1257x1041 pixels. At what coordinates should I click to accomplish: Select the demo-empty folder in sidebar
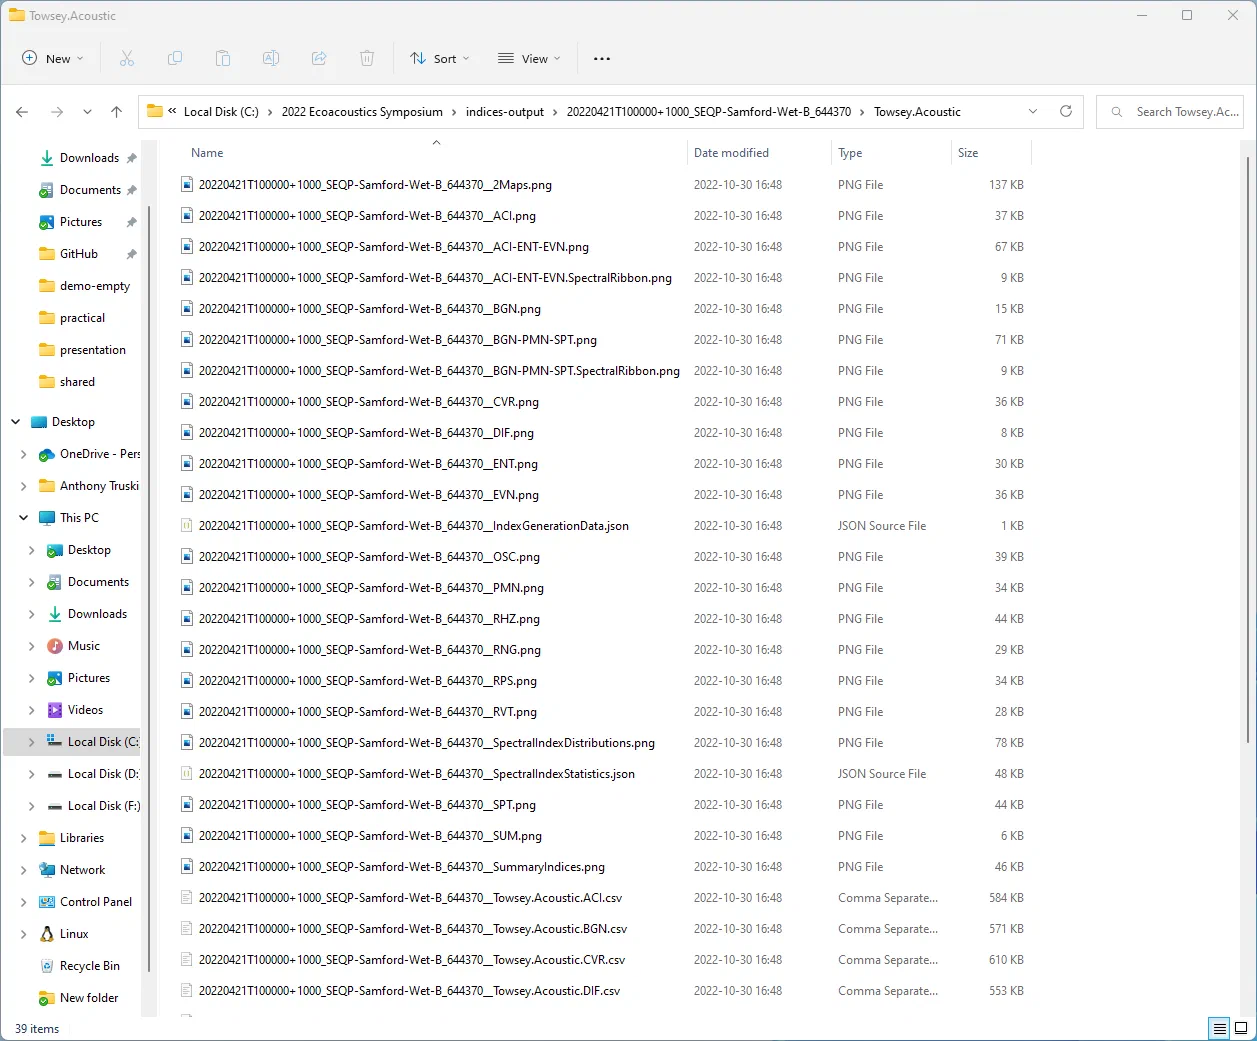click(85, 286)
